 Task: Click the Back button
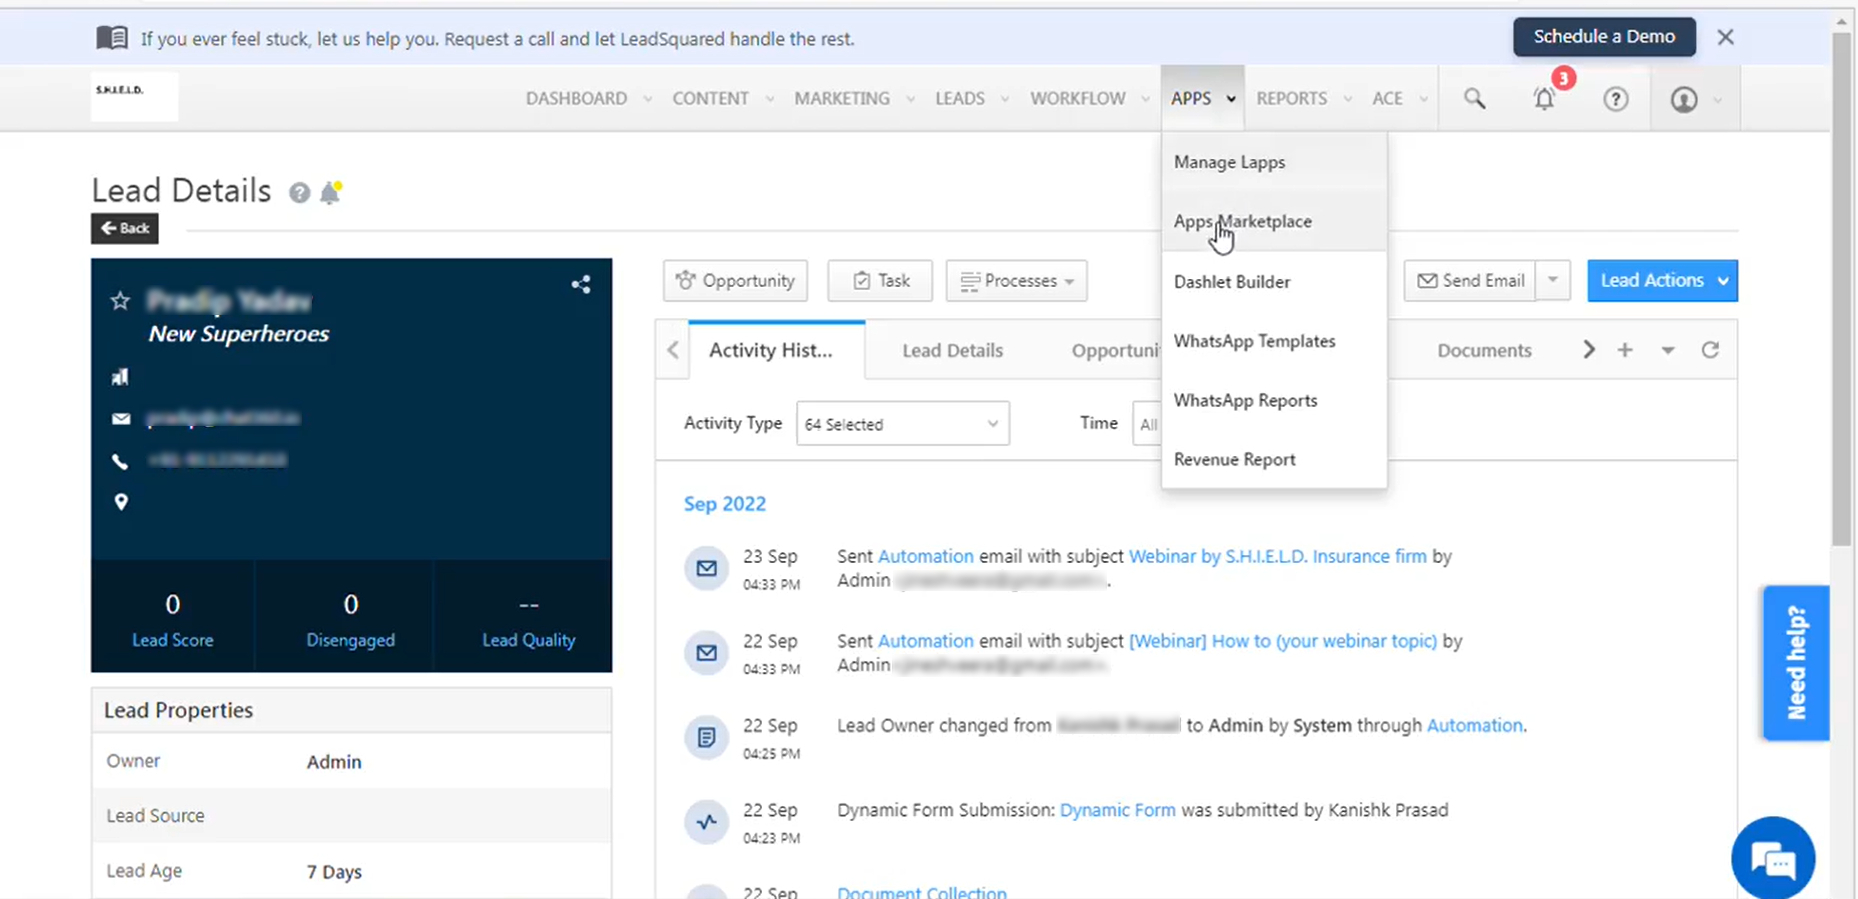click(x=125, y=228)
